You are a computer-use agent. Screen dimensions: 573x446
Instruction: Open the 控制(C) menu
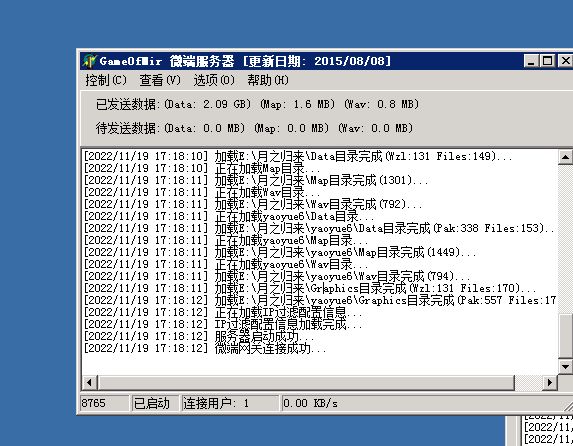point(106,80)
